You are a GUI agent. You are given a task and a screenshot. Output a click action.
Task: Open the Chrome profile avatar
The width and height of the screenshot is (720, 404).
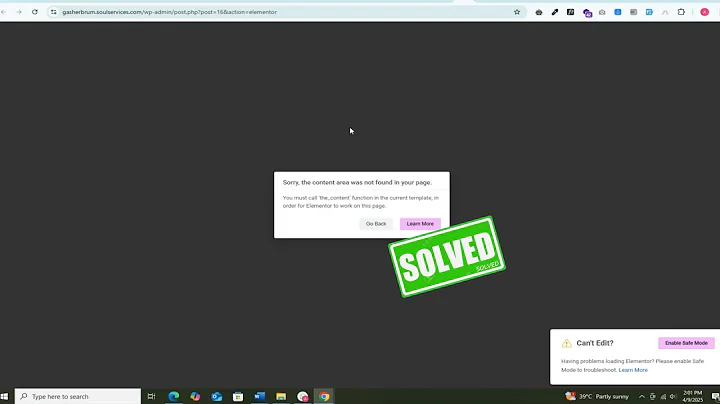[704, 12]
